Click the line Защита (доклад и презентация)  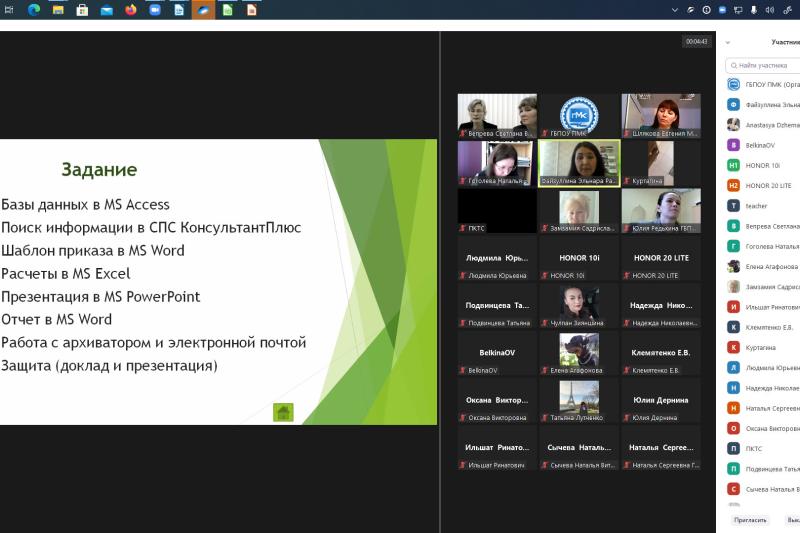tap(109, 366)
